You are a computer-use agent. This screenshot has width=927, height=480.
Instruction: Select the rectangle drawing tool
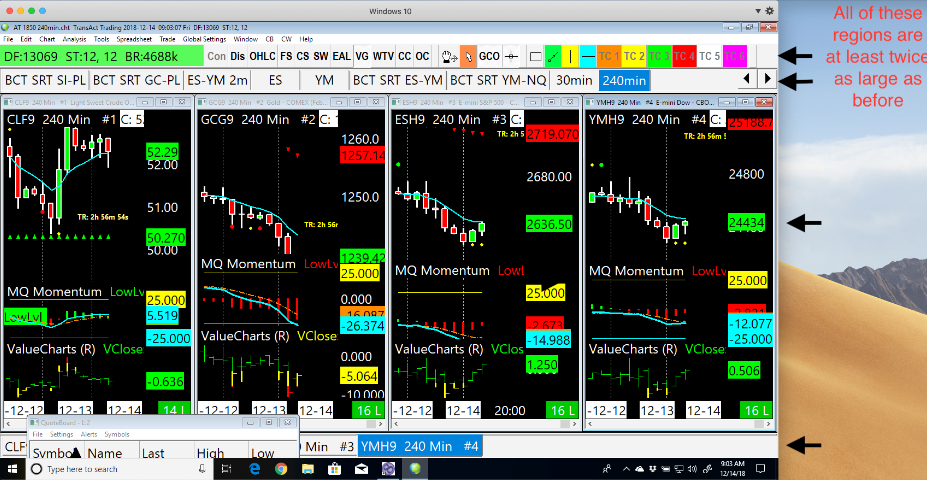[536, 57]
